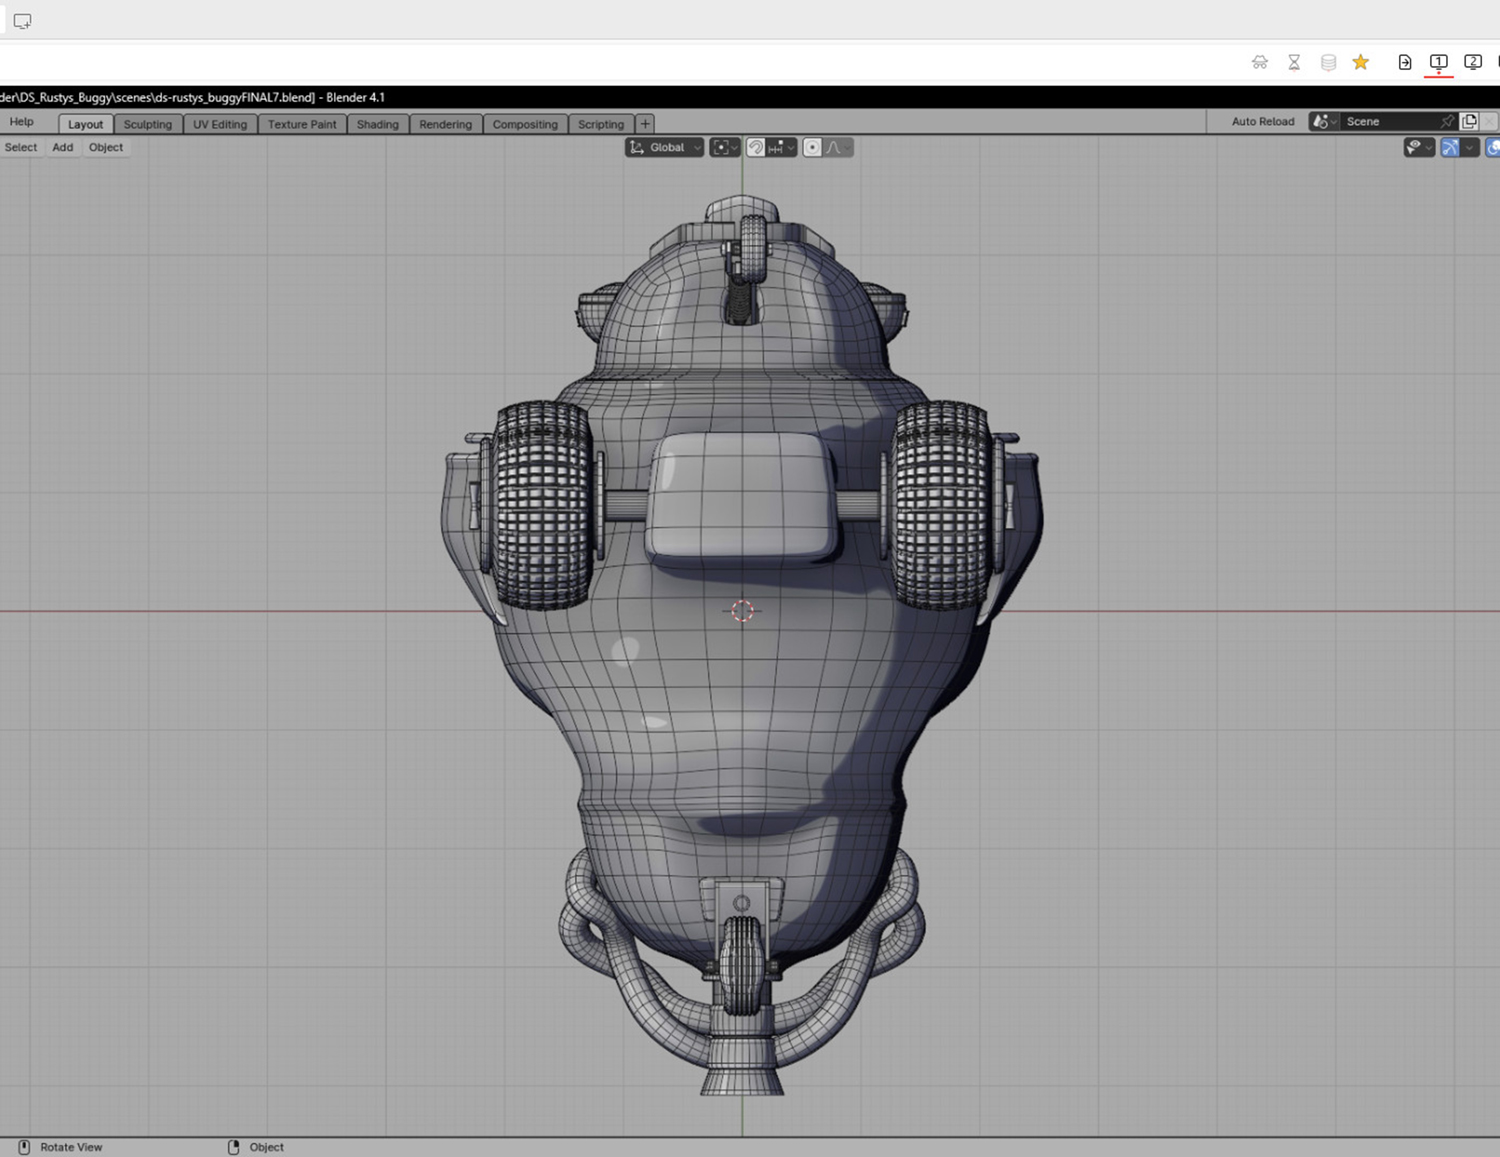Click the hourglass icon in the top bar
Screen dimensions: 1500x1157
click(x=1294, y=62)
